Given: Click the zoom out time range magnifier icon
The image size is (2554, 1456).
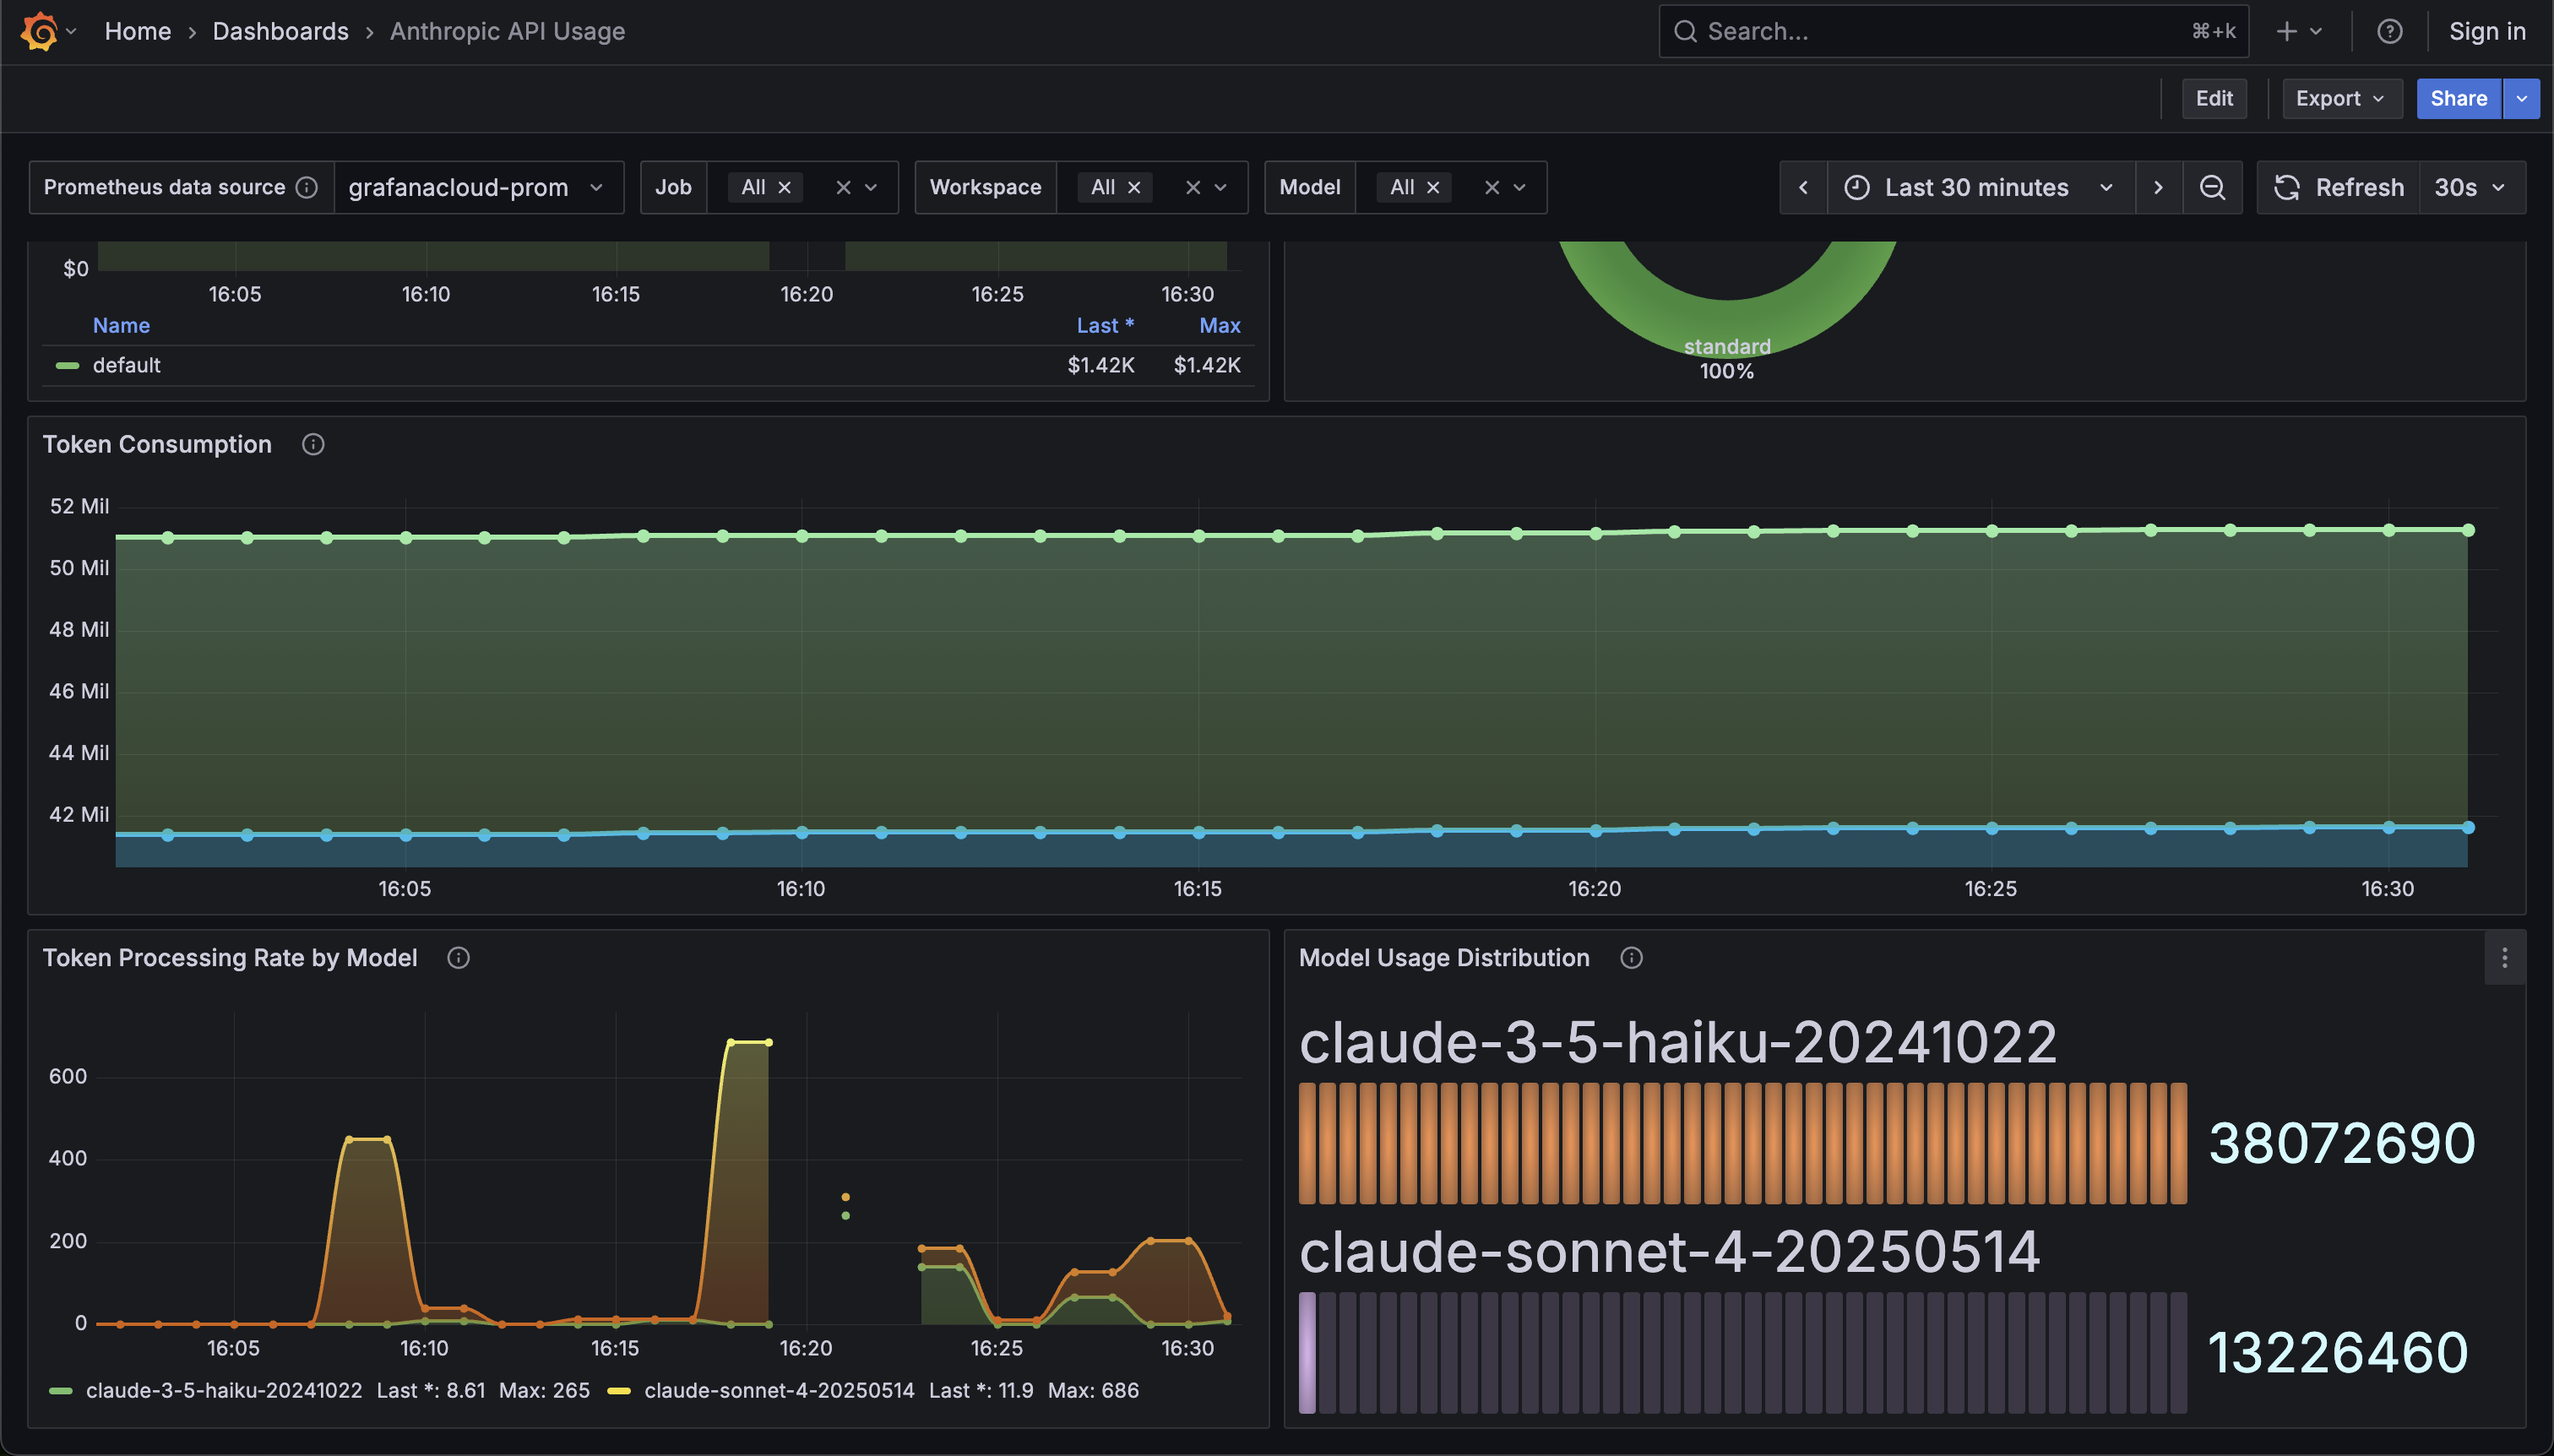Looking at the screenshot, I should tap(2212, 187).
